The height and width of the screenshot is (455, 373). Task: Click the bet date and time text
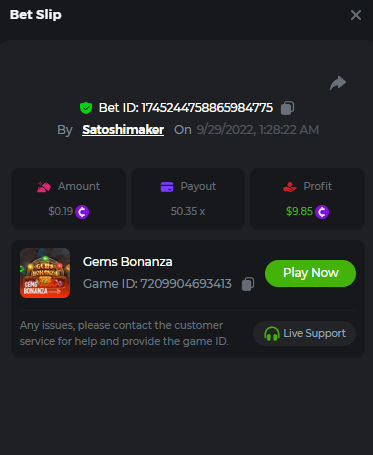[x=258, y=130]
